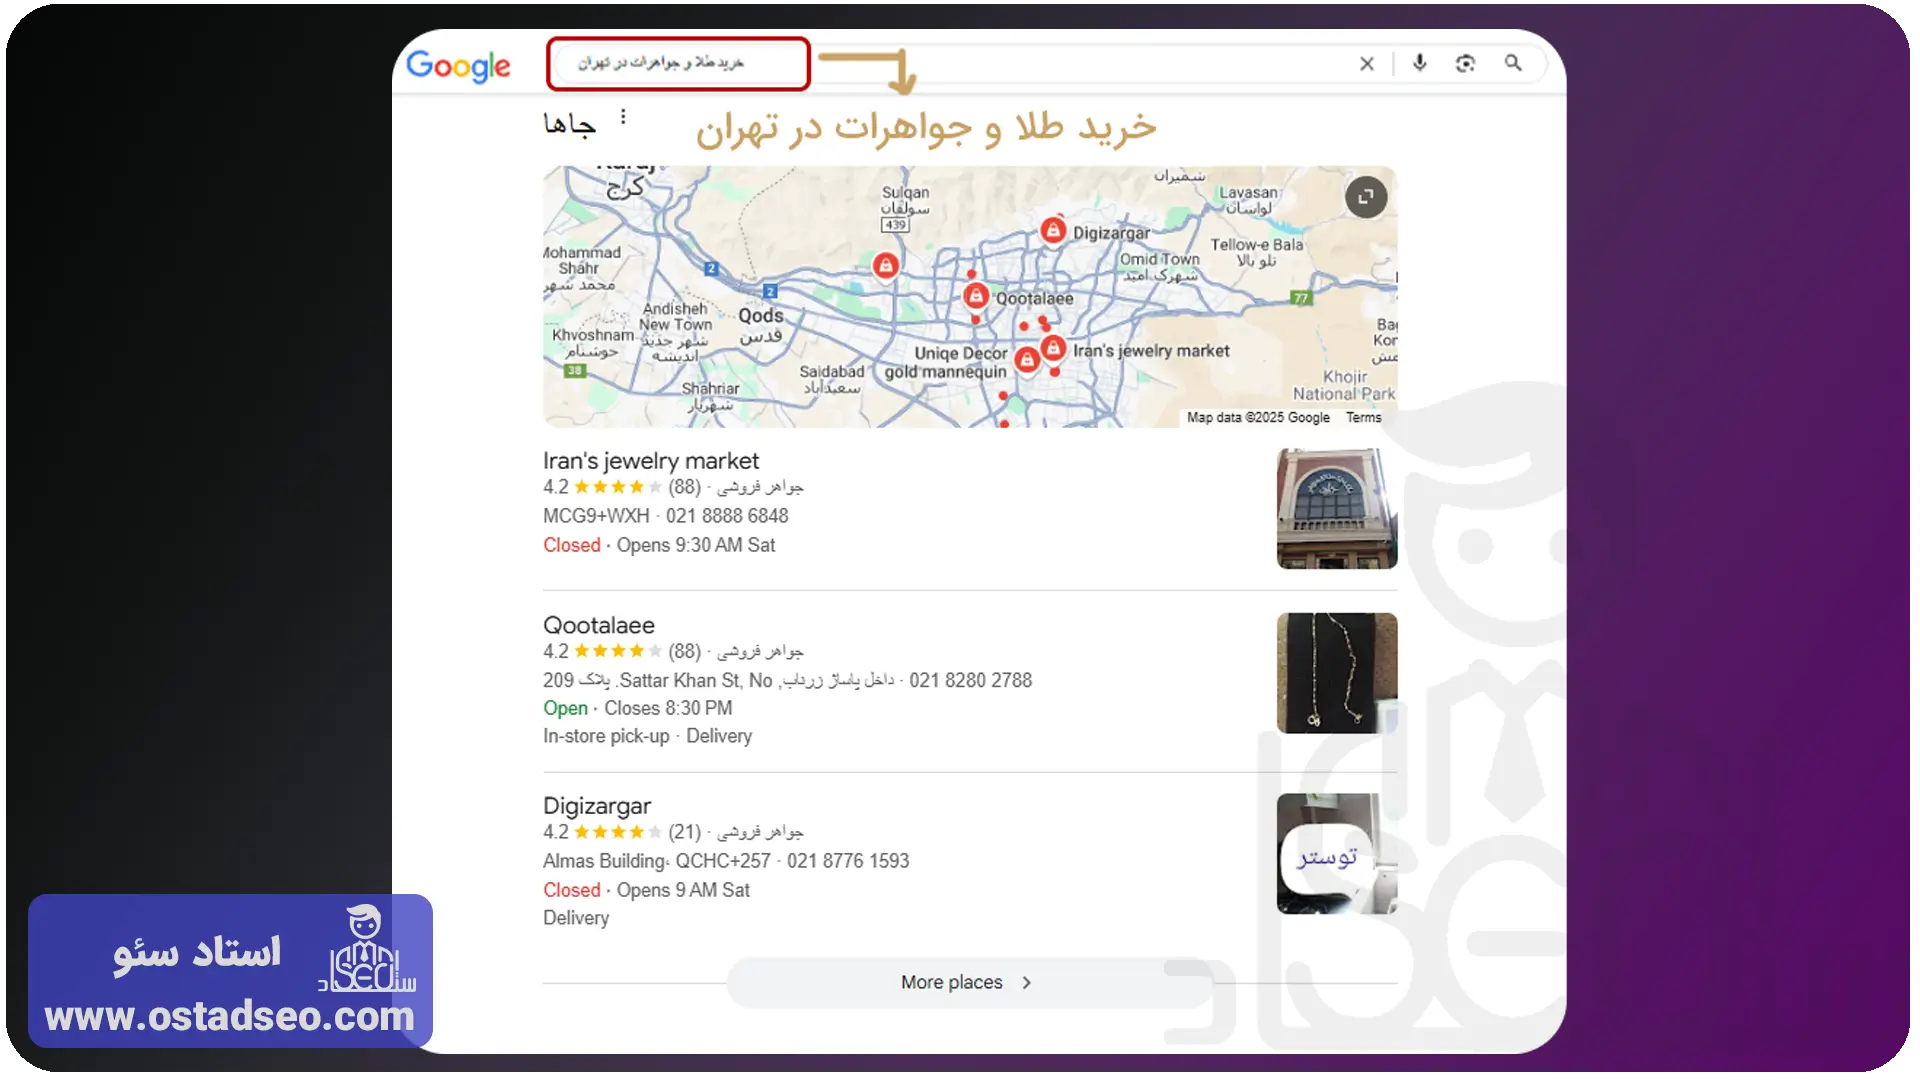Open the Qootalaee listing title
Screen dimensions: 1920x1080
pos(599,625)
